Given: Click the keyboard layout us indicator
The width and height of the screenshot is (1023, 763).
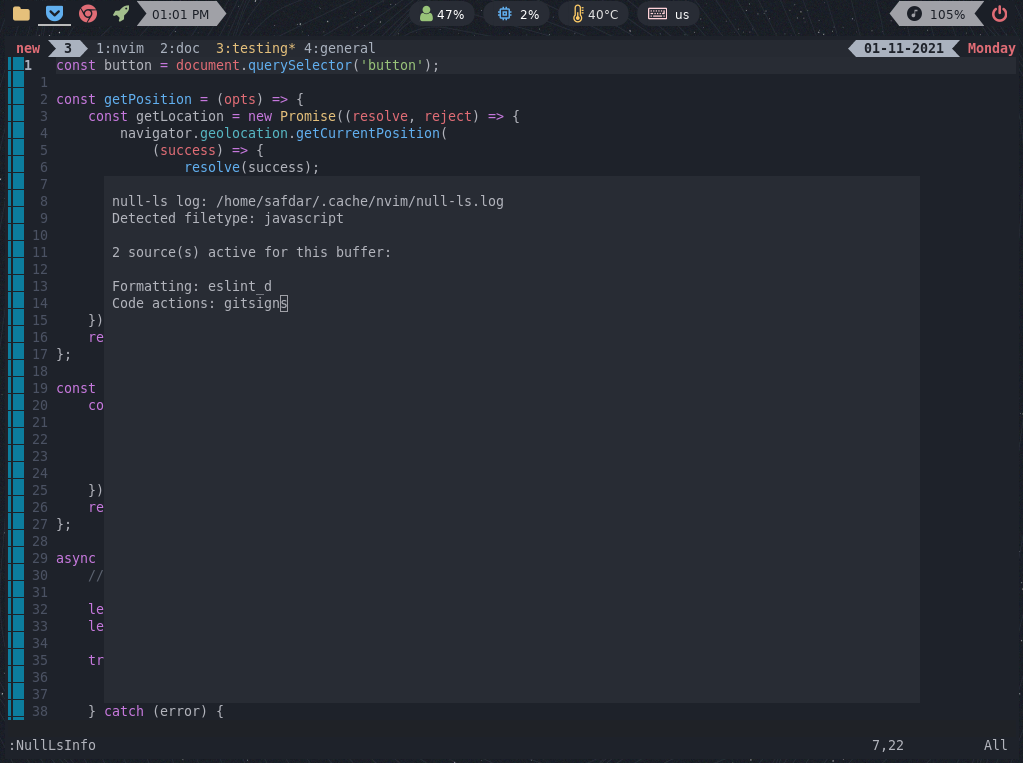Looking at the screenshot, I should click(x=668, y=14).
